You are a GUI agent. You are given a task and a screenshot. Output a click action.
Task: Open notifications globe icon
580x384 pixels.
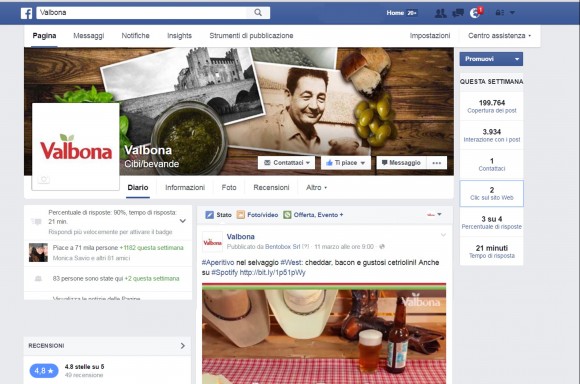click(475, 13)
